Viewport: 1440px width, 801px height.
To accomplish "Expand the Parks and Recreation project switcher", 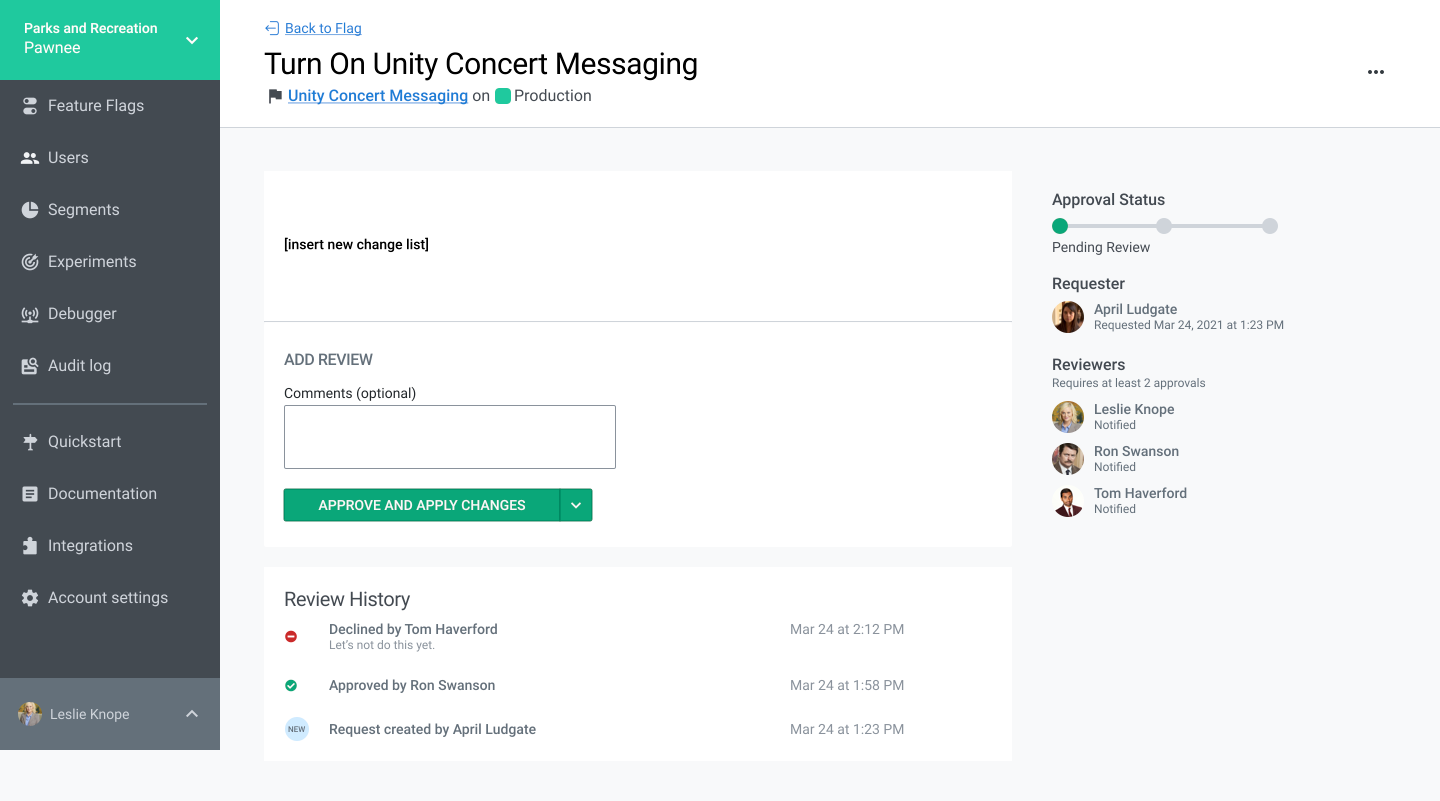I will point(110,40).
